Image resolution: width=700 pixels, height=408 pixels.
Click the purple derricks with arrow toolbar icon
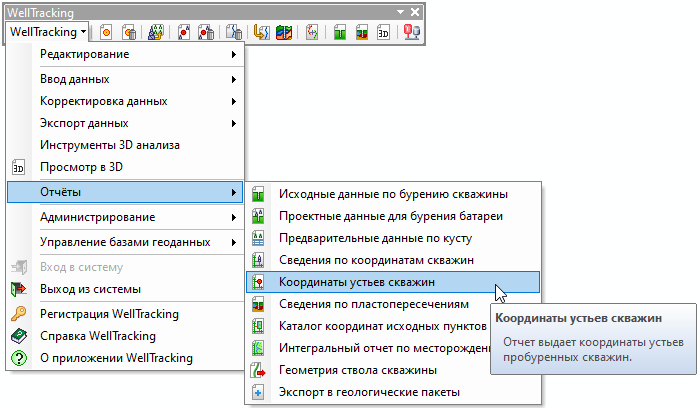(x=156, y=32)
